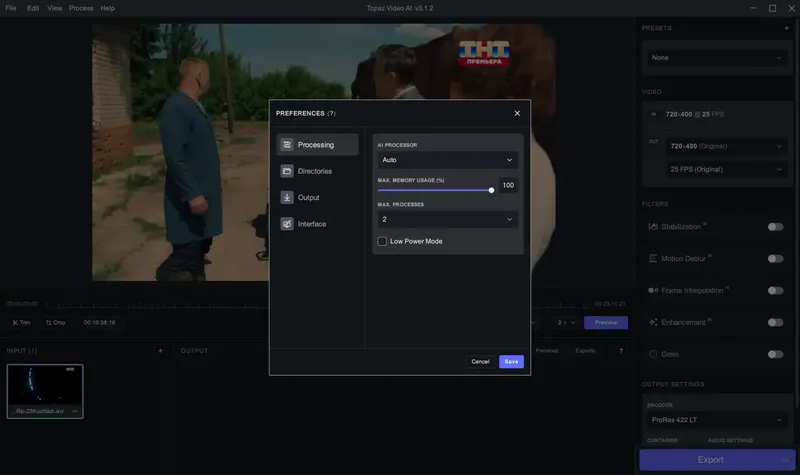Viewport: 800px width, 475px height.
Task: Open the Output download icon
Action: [x=287, y=197]
